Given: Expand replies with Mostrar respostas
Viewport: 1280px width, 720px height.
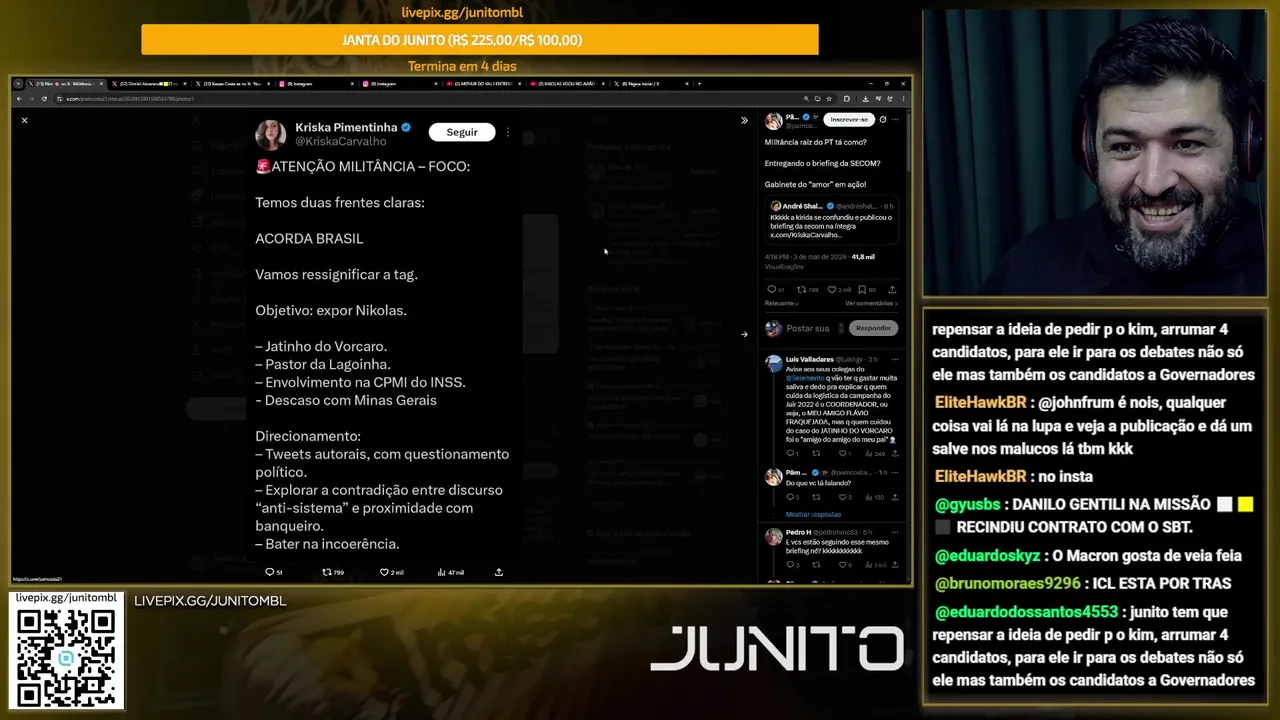Looking at the screenshot, I should pyautogui.click(x=813, y=514).
